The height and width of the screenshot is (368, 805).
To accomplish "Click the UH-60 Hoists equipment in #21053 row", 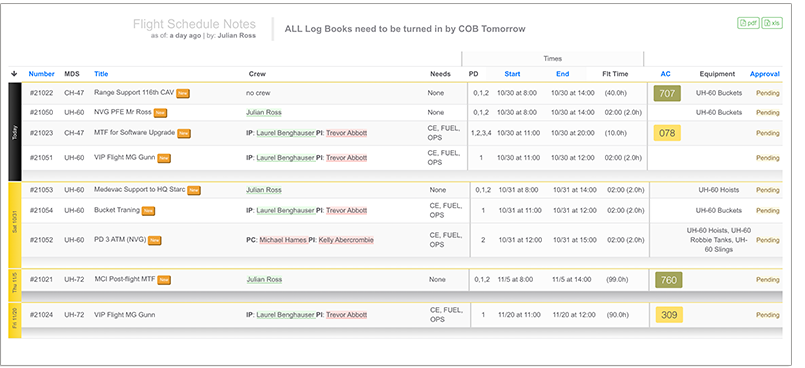I will coord(719,190).
